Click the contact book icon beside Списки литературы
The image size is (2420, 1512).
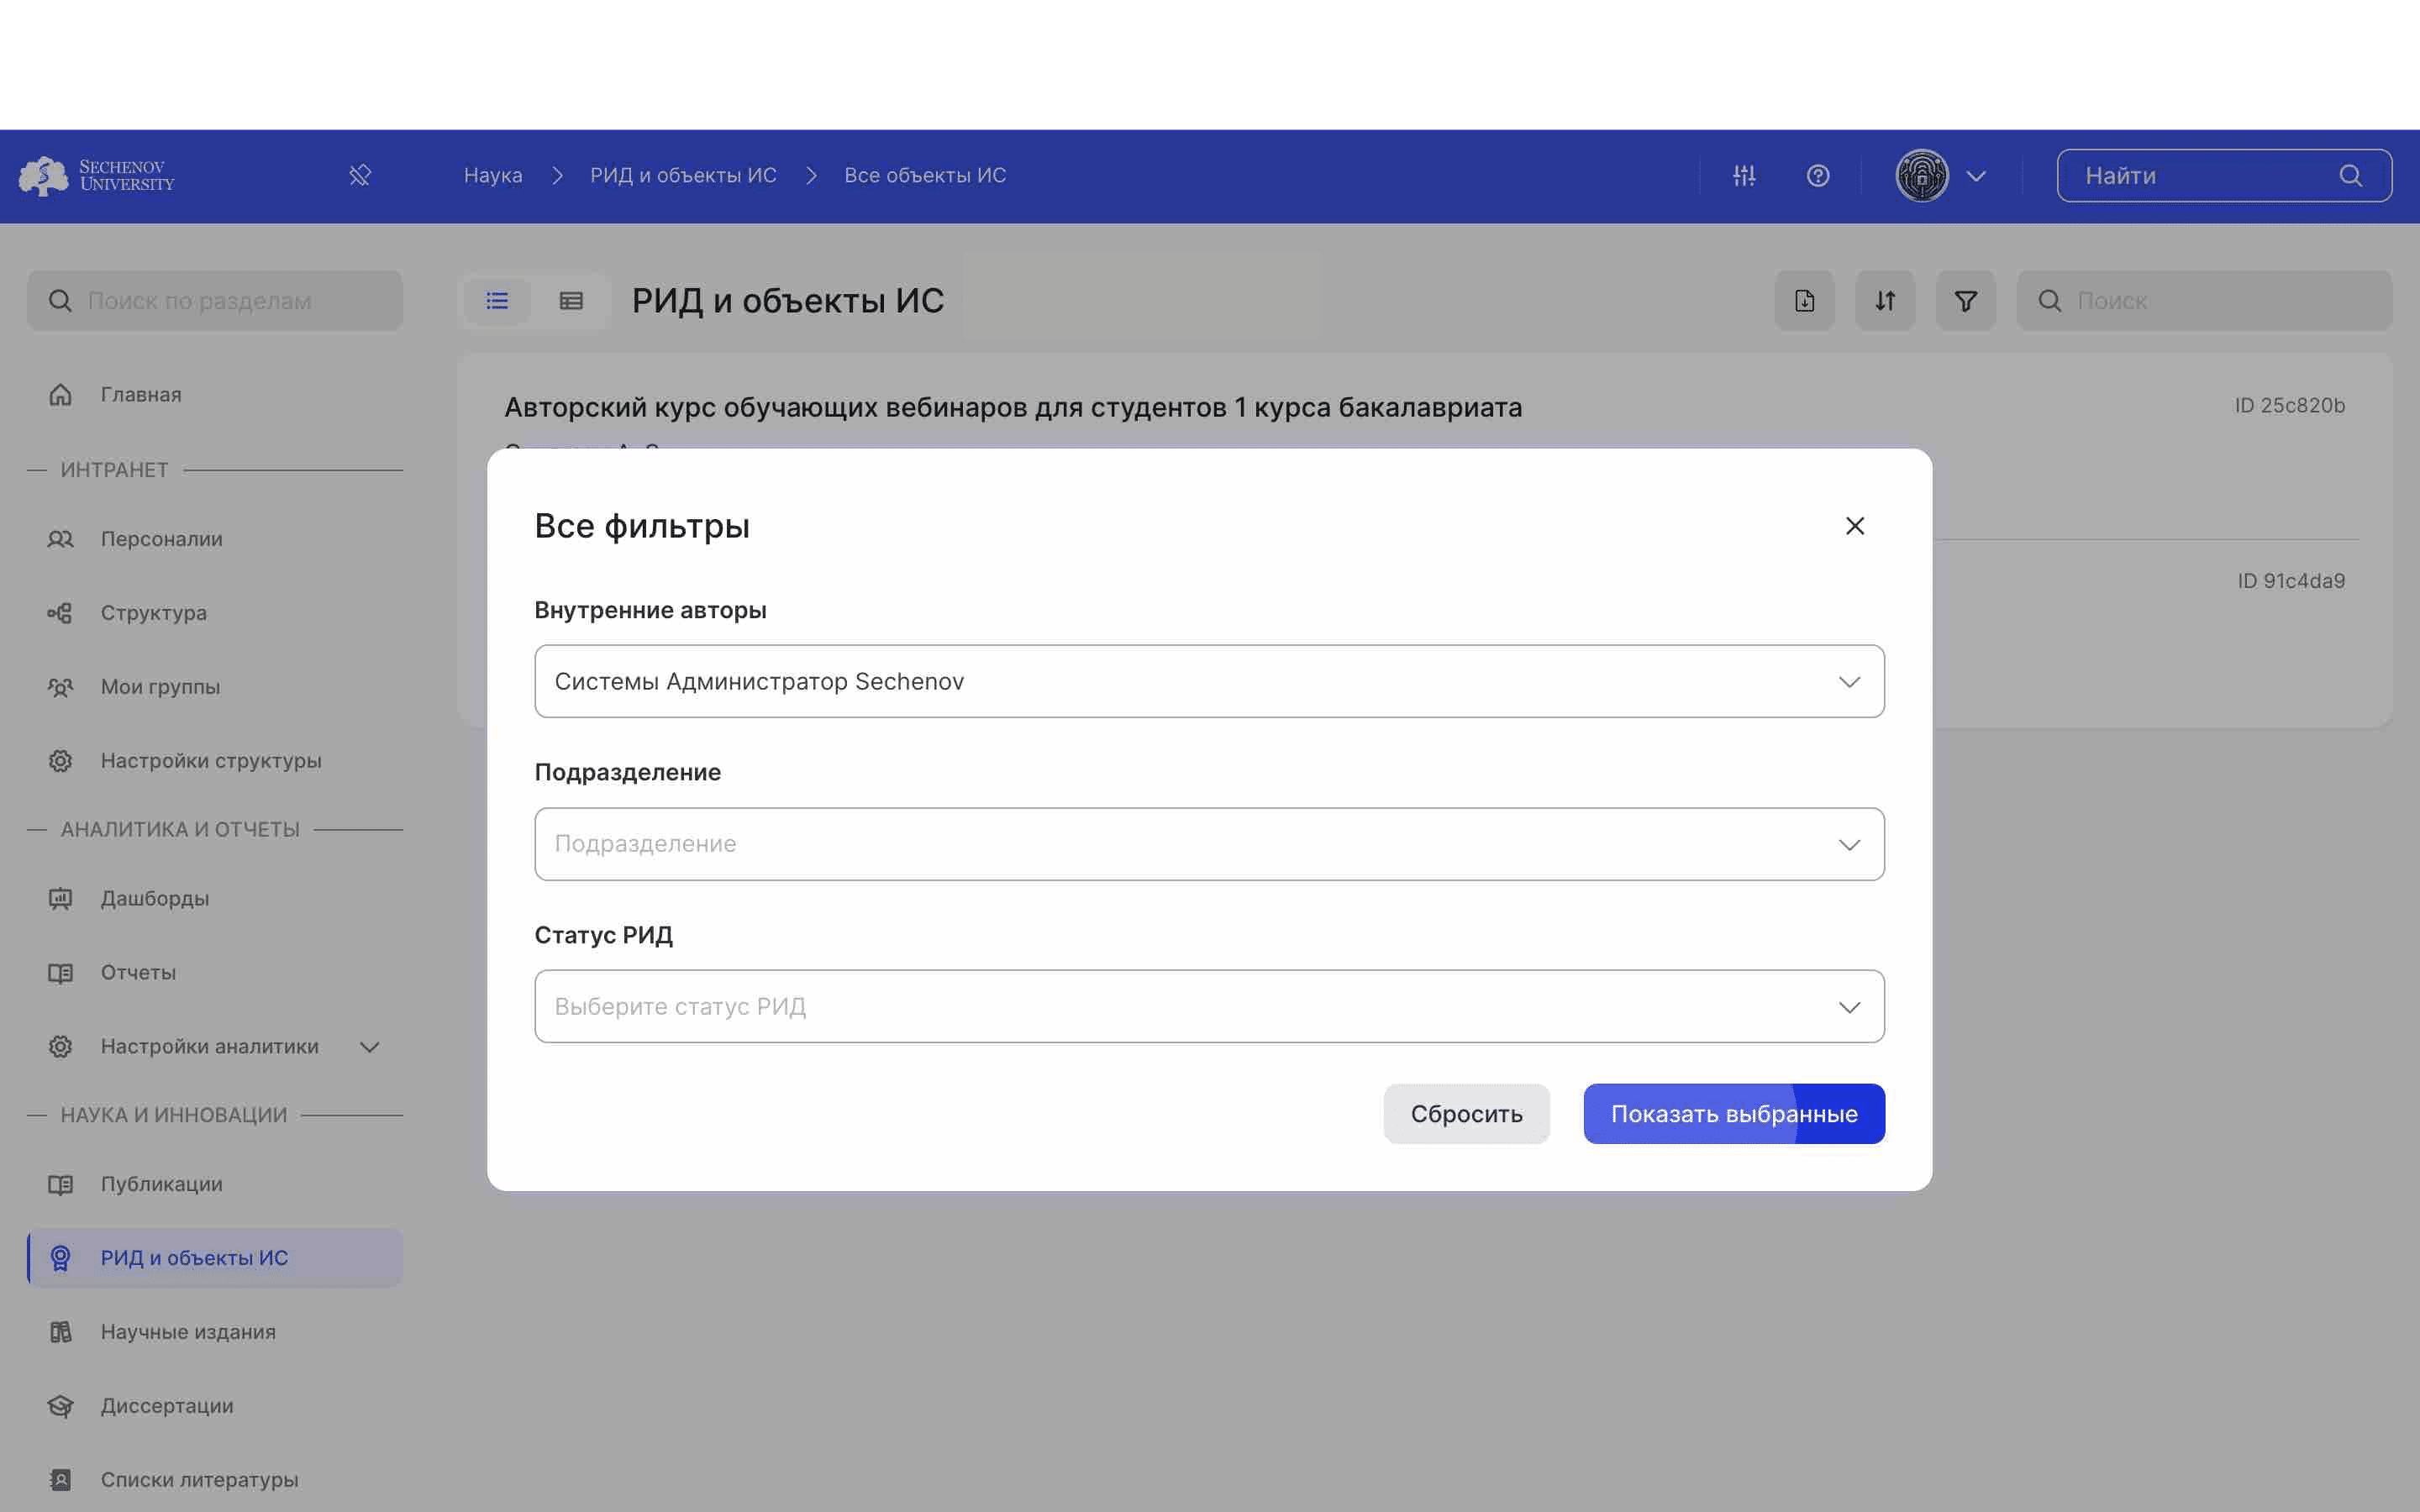(x=60, y=1480)
